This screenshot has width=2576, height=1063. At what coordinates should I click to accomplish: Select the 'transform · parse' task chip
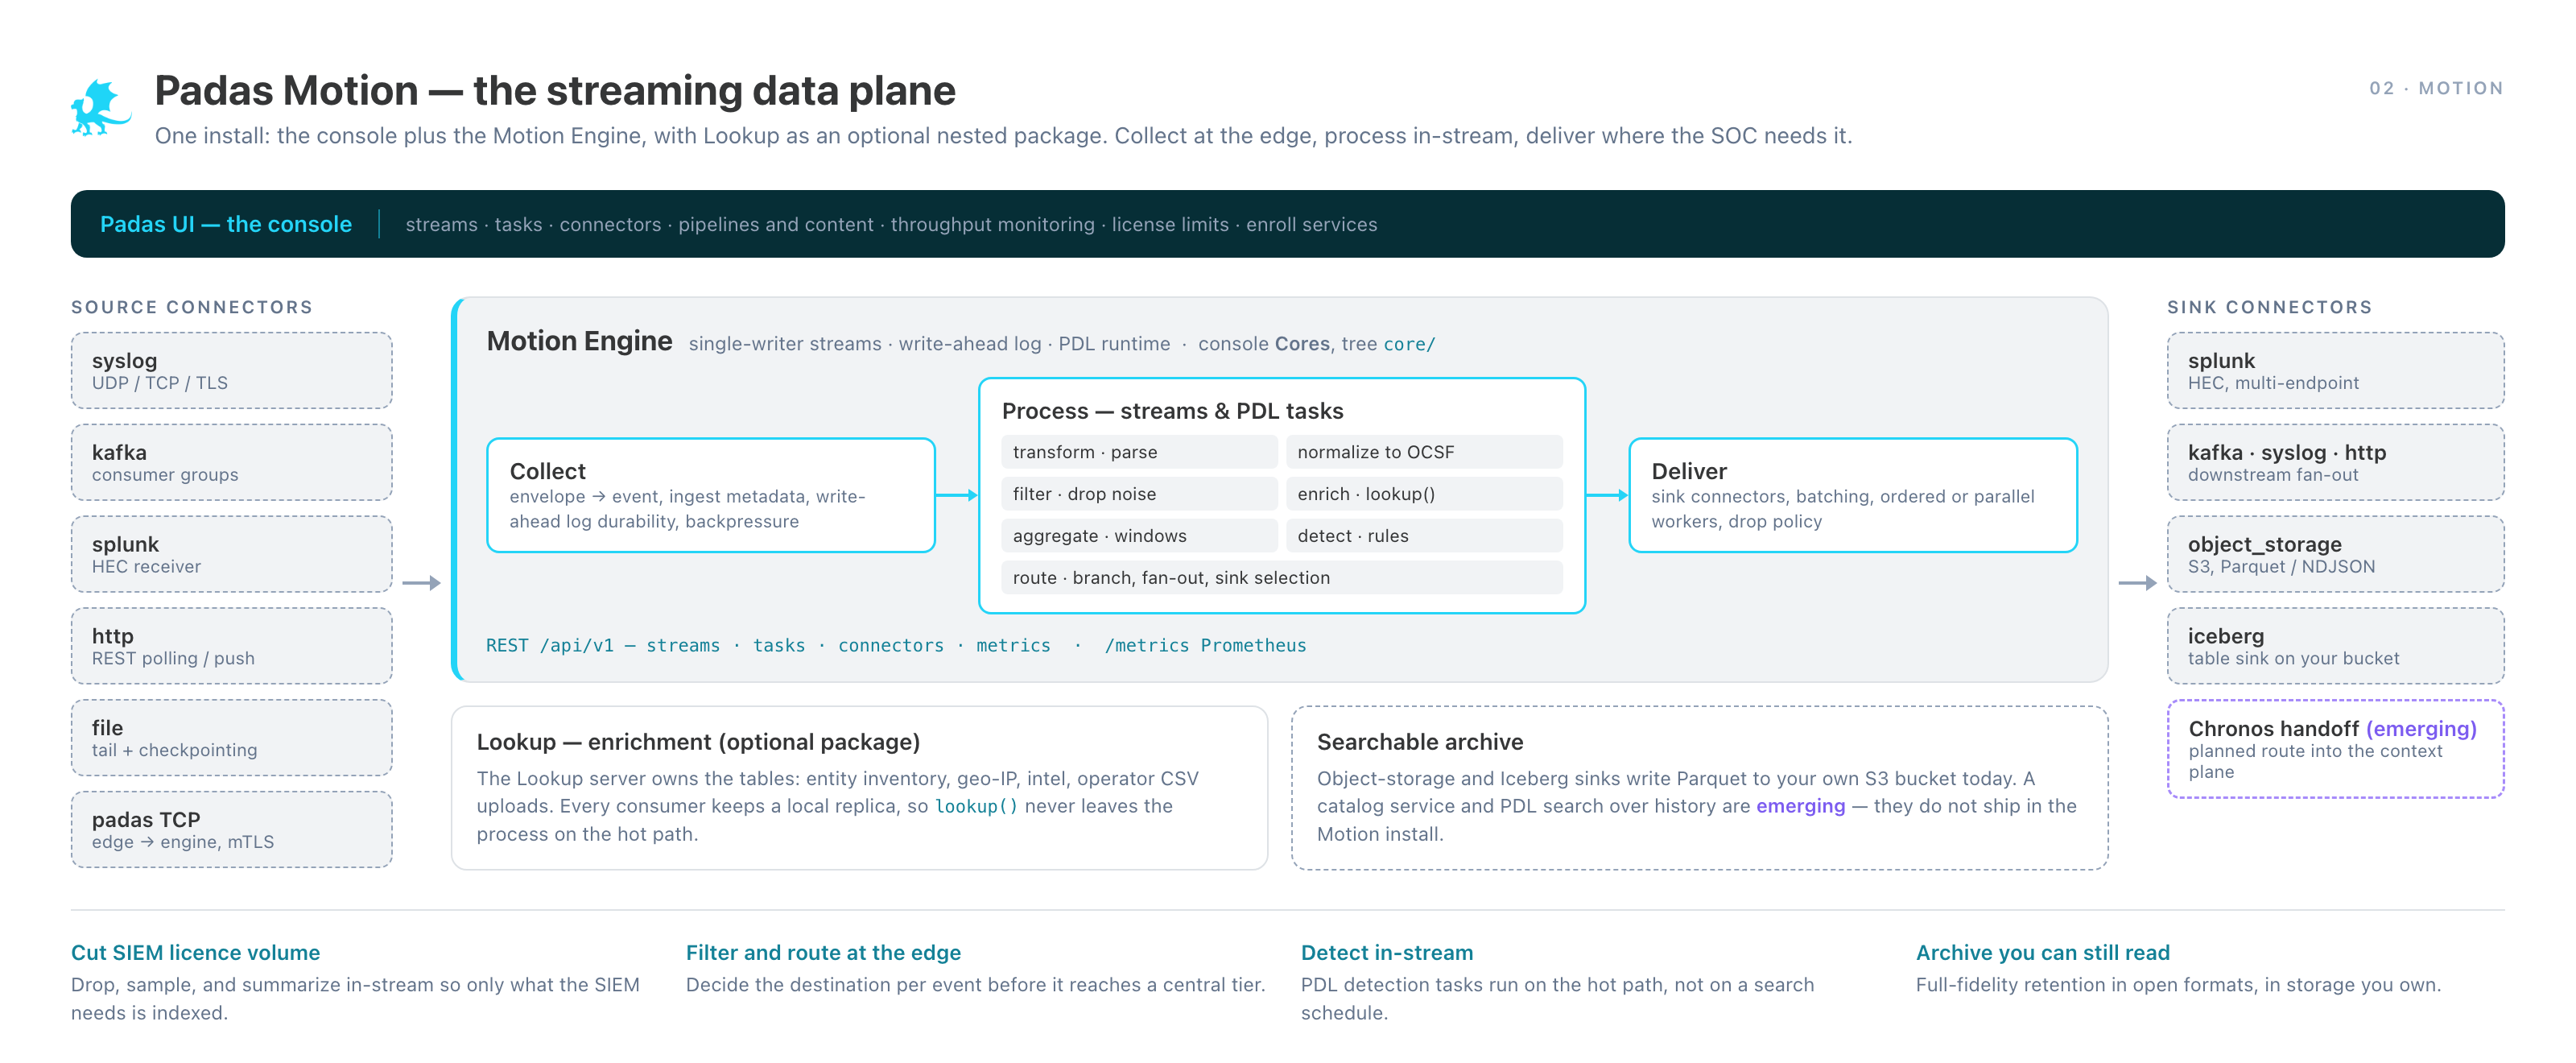point(1139,452)
